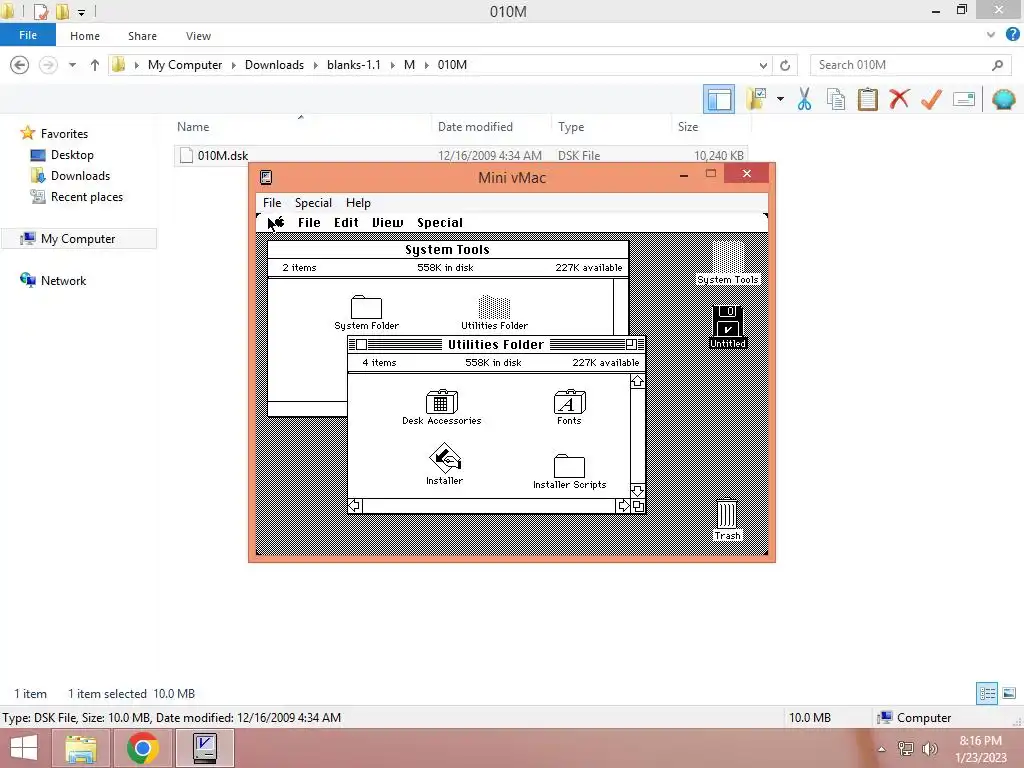Viewport: 1024px width, 768px height.
Task: Click the Copy icon in Explorer toolbar
Action: 836,99
